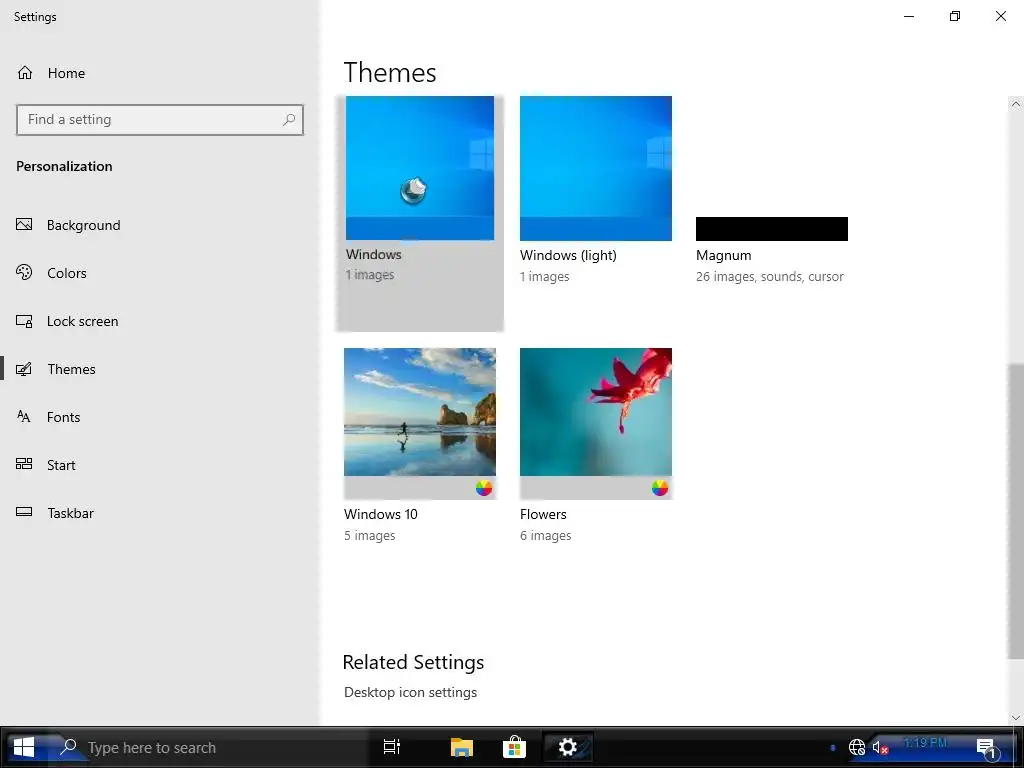
Task: Click the 'Windows (light)' label
Action: (x=568, y=255)
